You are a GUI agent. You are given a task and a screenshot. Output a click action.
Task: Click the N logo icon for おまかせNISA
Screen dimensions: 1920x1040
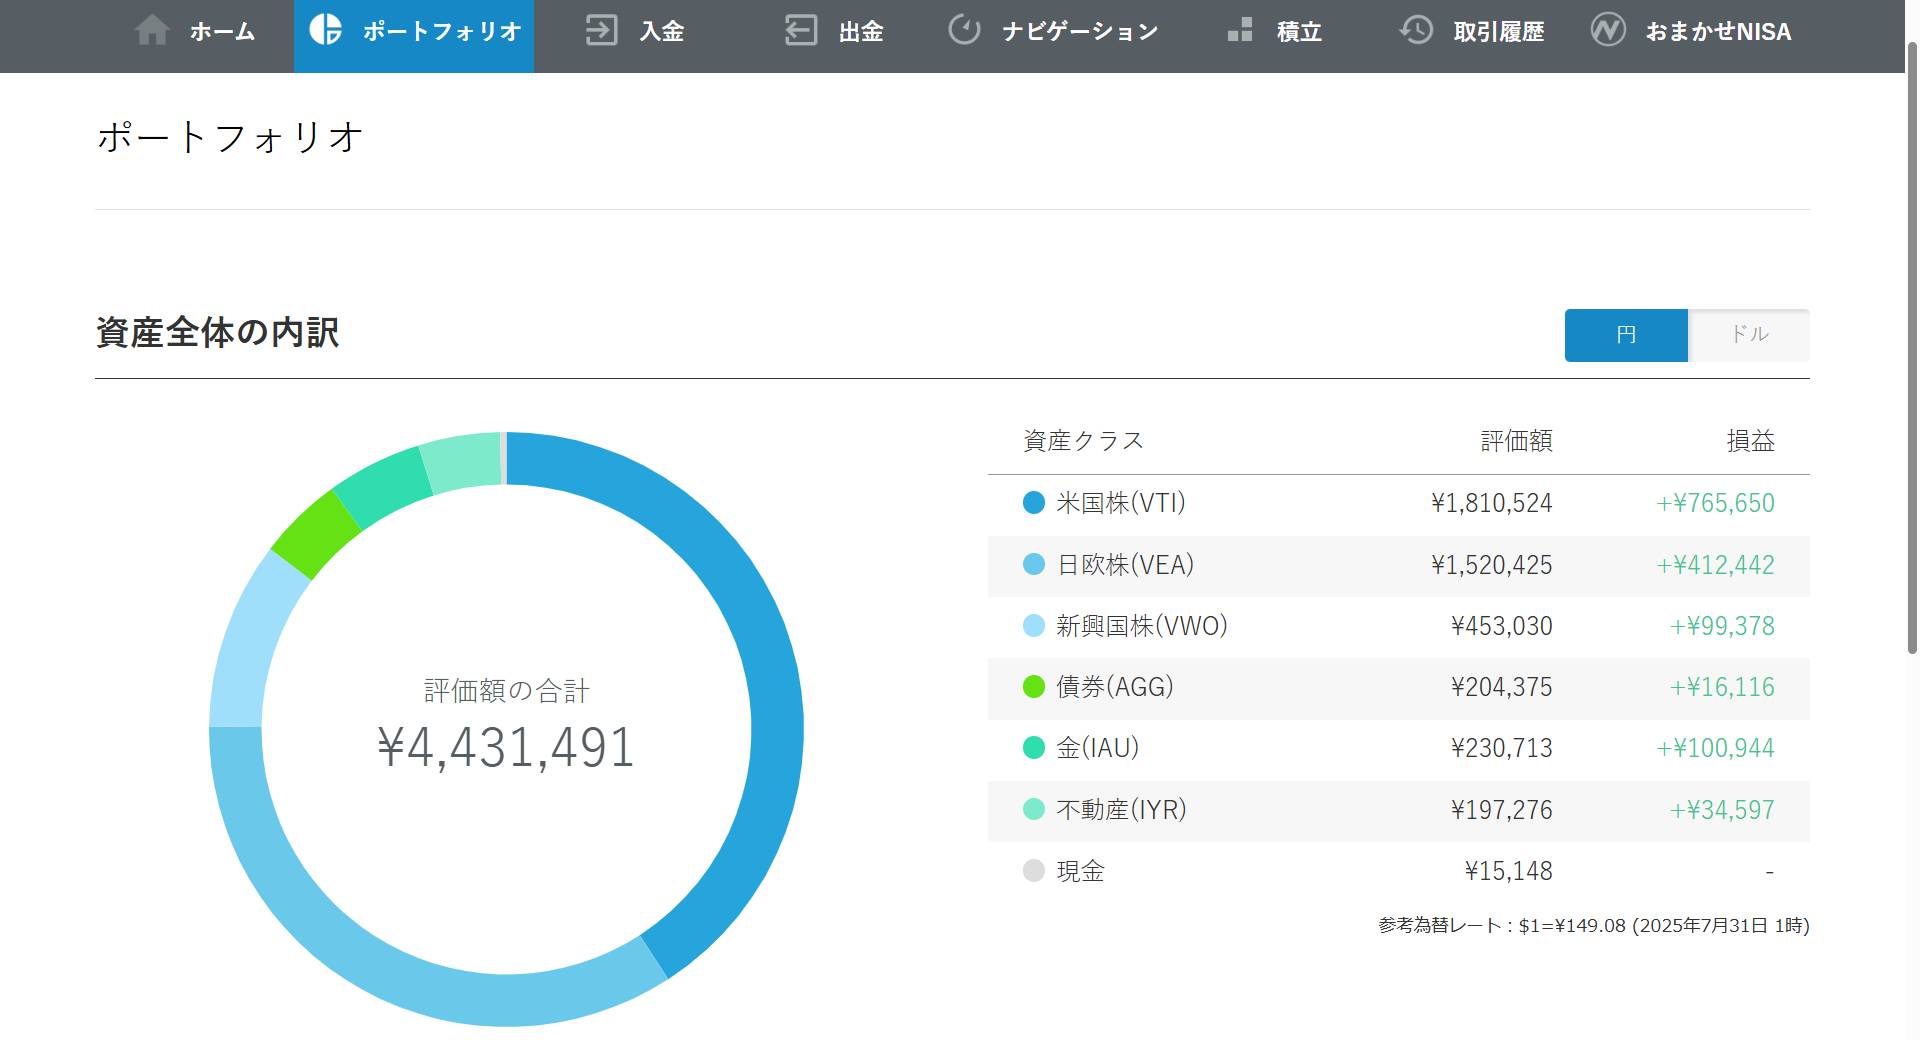coord(1608,30)
